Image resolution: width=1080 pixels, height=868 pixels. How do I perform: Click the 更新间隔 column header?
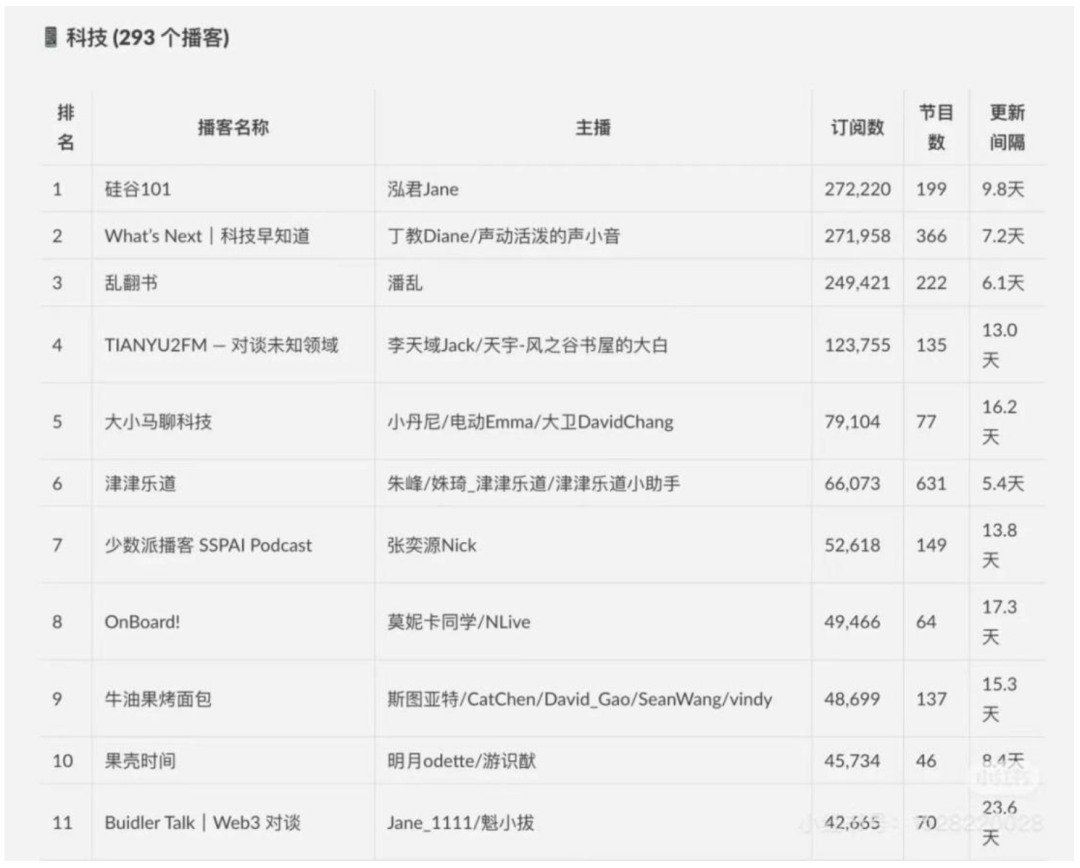coord(1007,127)
